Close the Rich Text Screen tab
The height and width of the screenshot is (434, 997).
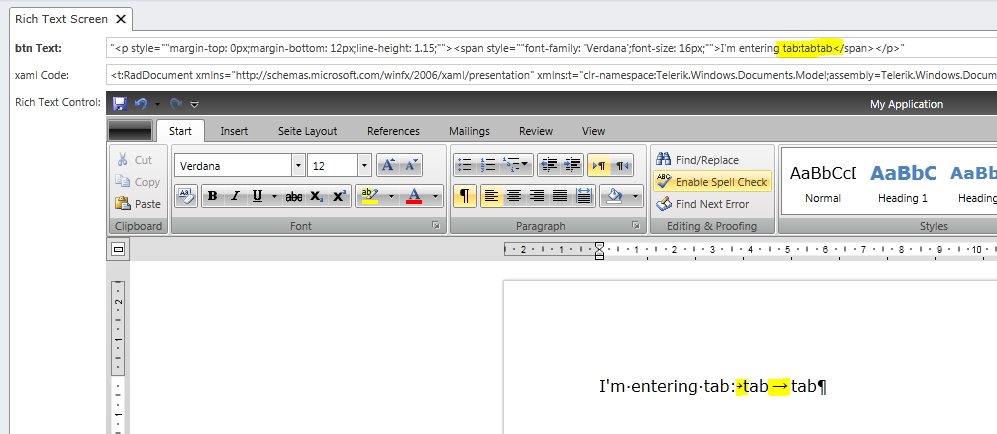pos(121,19)
